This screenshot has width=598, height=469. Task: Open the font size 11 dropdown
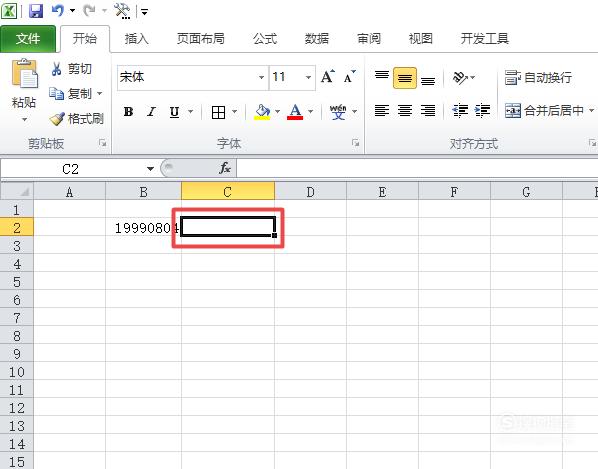click(308, 77)
